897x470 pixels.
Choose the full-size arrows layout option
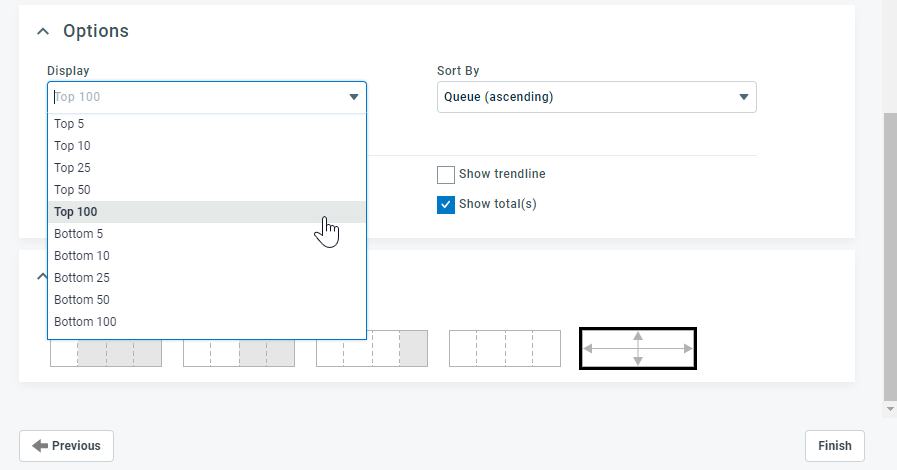638,349
